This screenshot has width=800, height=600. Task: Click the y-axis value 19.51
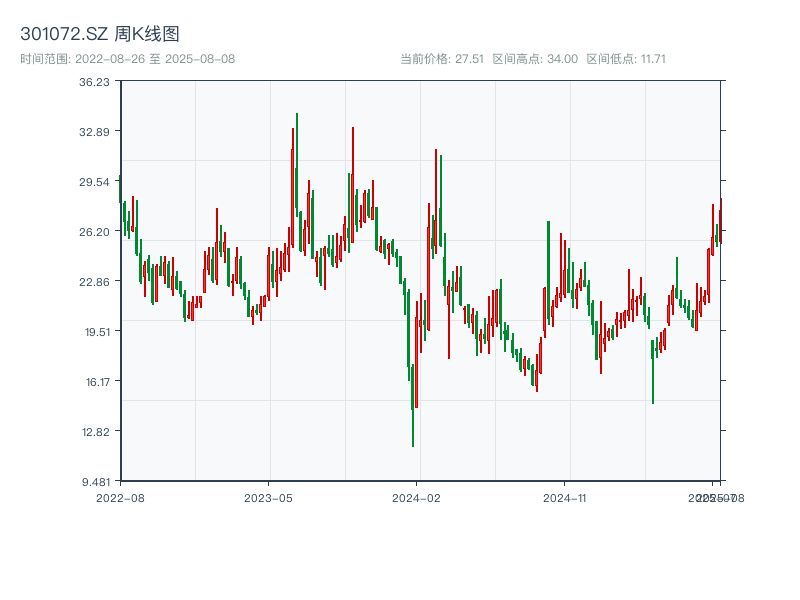[97, 332]
